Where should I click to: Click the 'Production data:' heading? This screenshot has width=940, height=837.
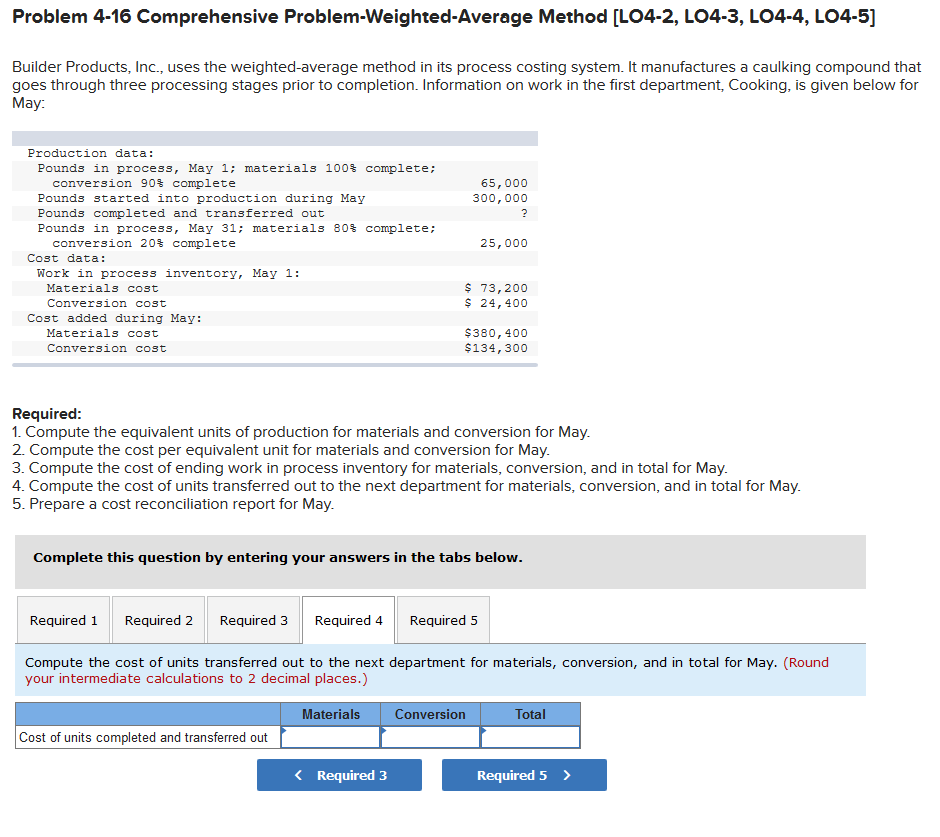point(91,153)
